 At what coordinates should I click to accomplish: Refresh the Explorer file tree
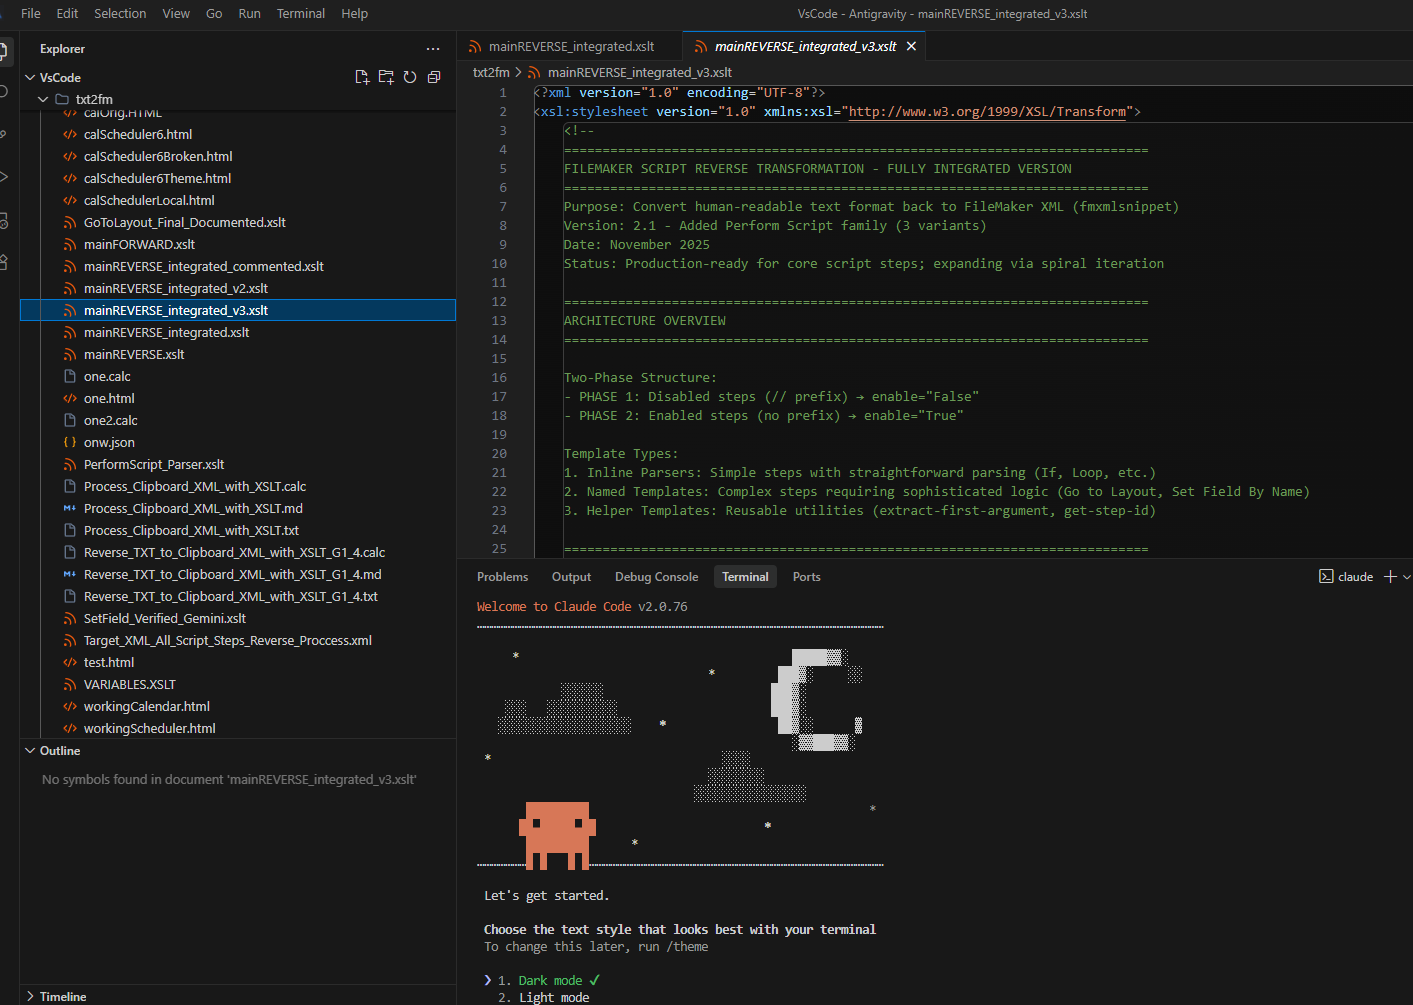pos(410,77)
